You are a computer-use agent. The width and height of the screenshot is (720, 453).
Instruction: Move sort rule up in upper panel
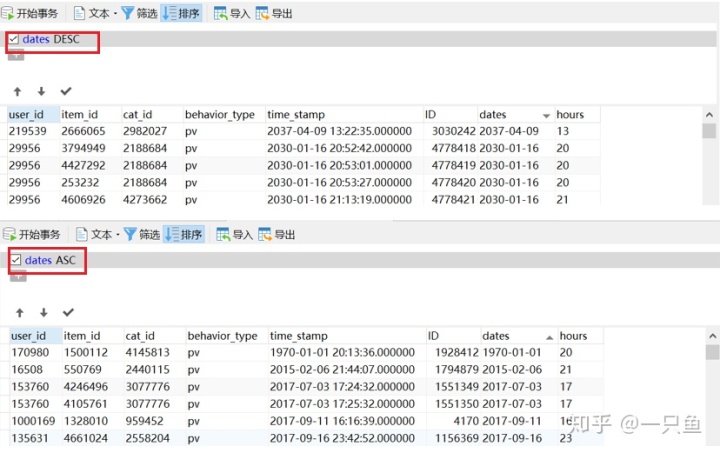tap(17, 91)
